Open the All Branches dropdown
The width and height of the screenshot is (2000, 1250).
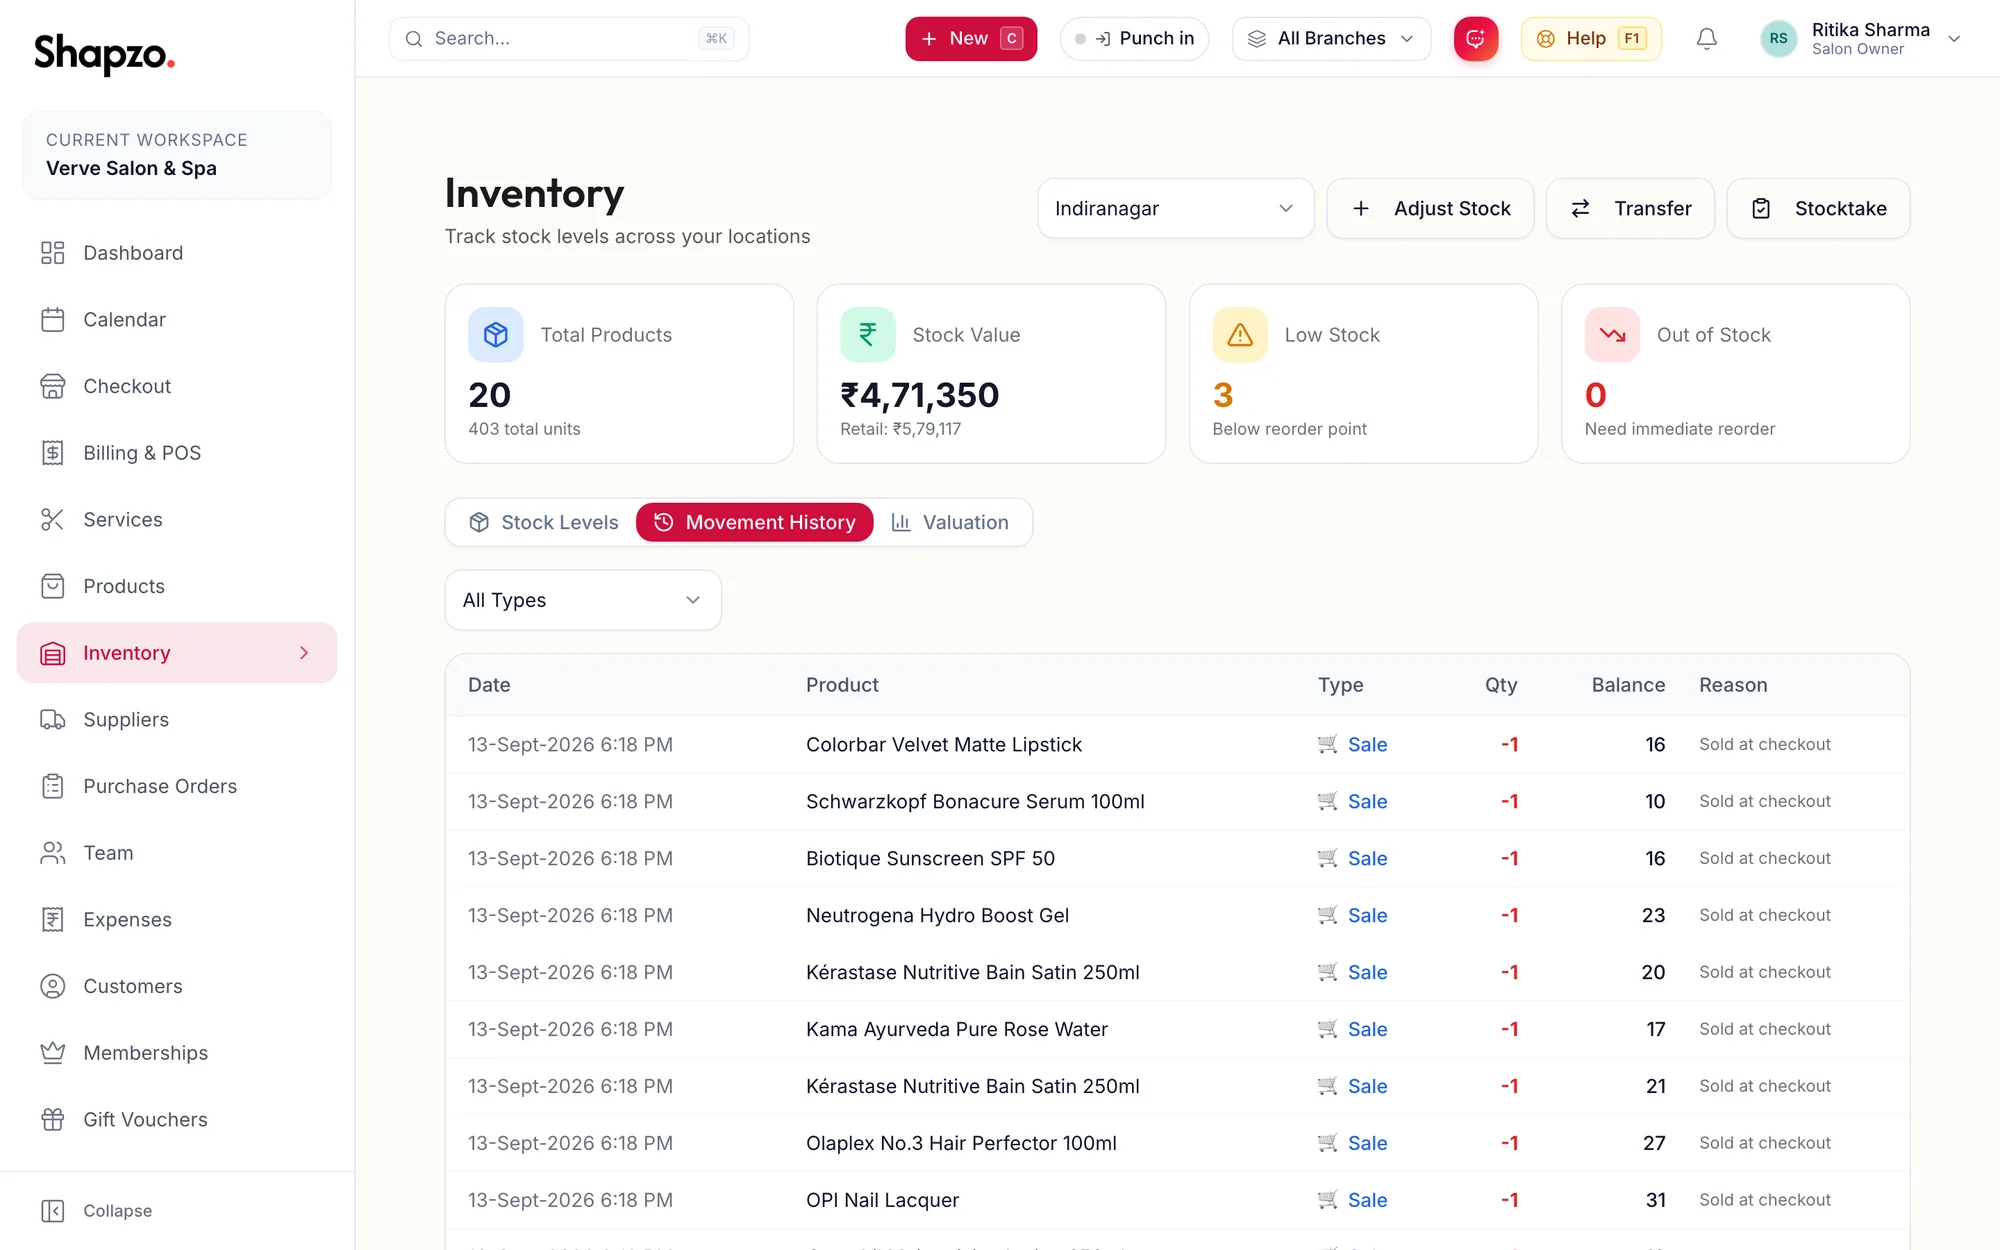[x=1331, y=39]
